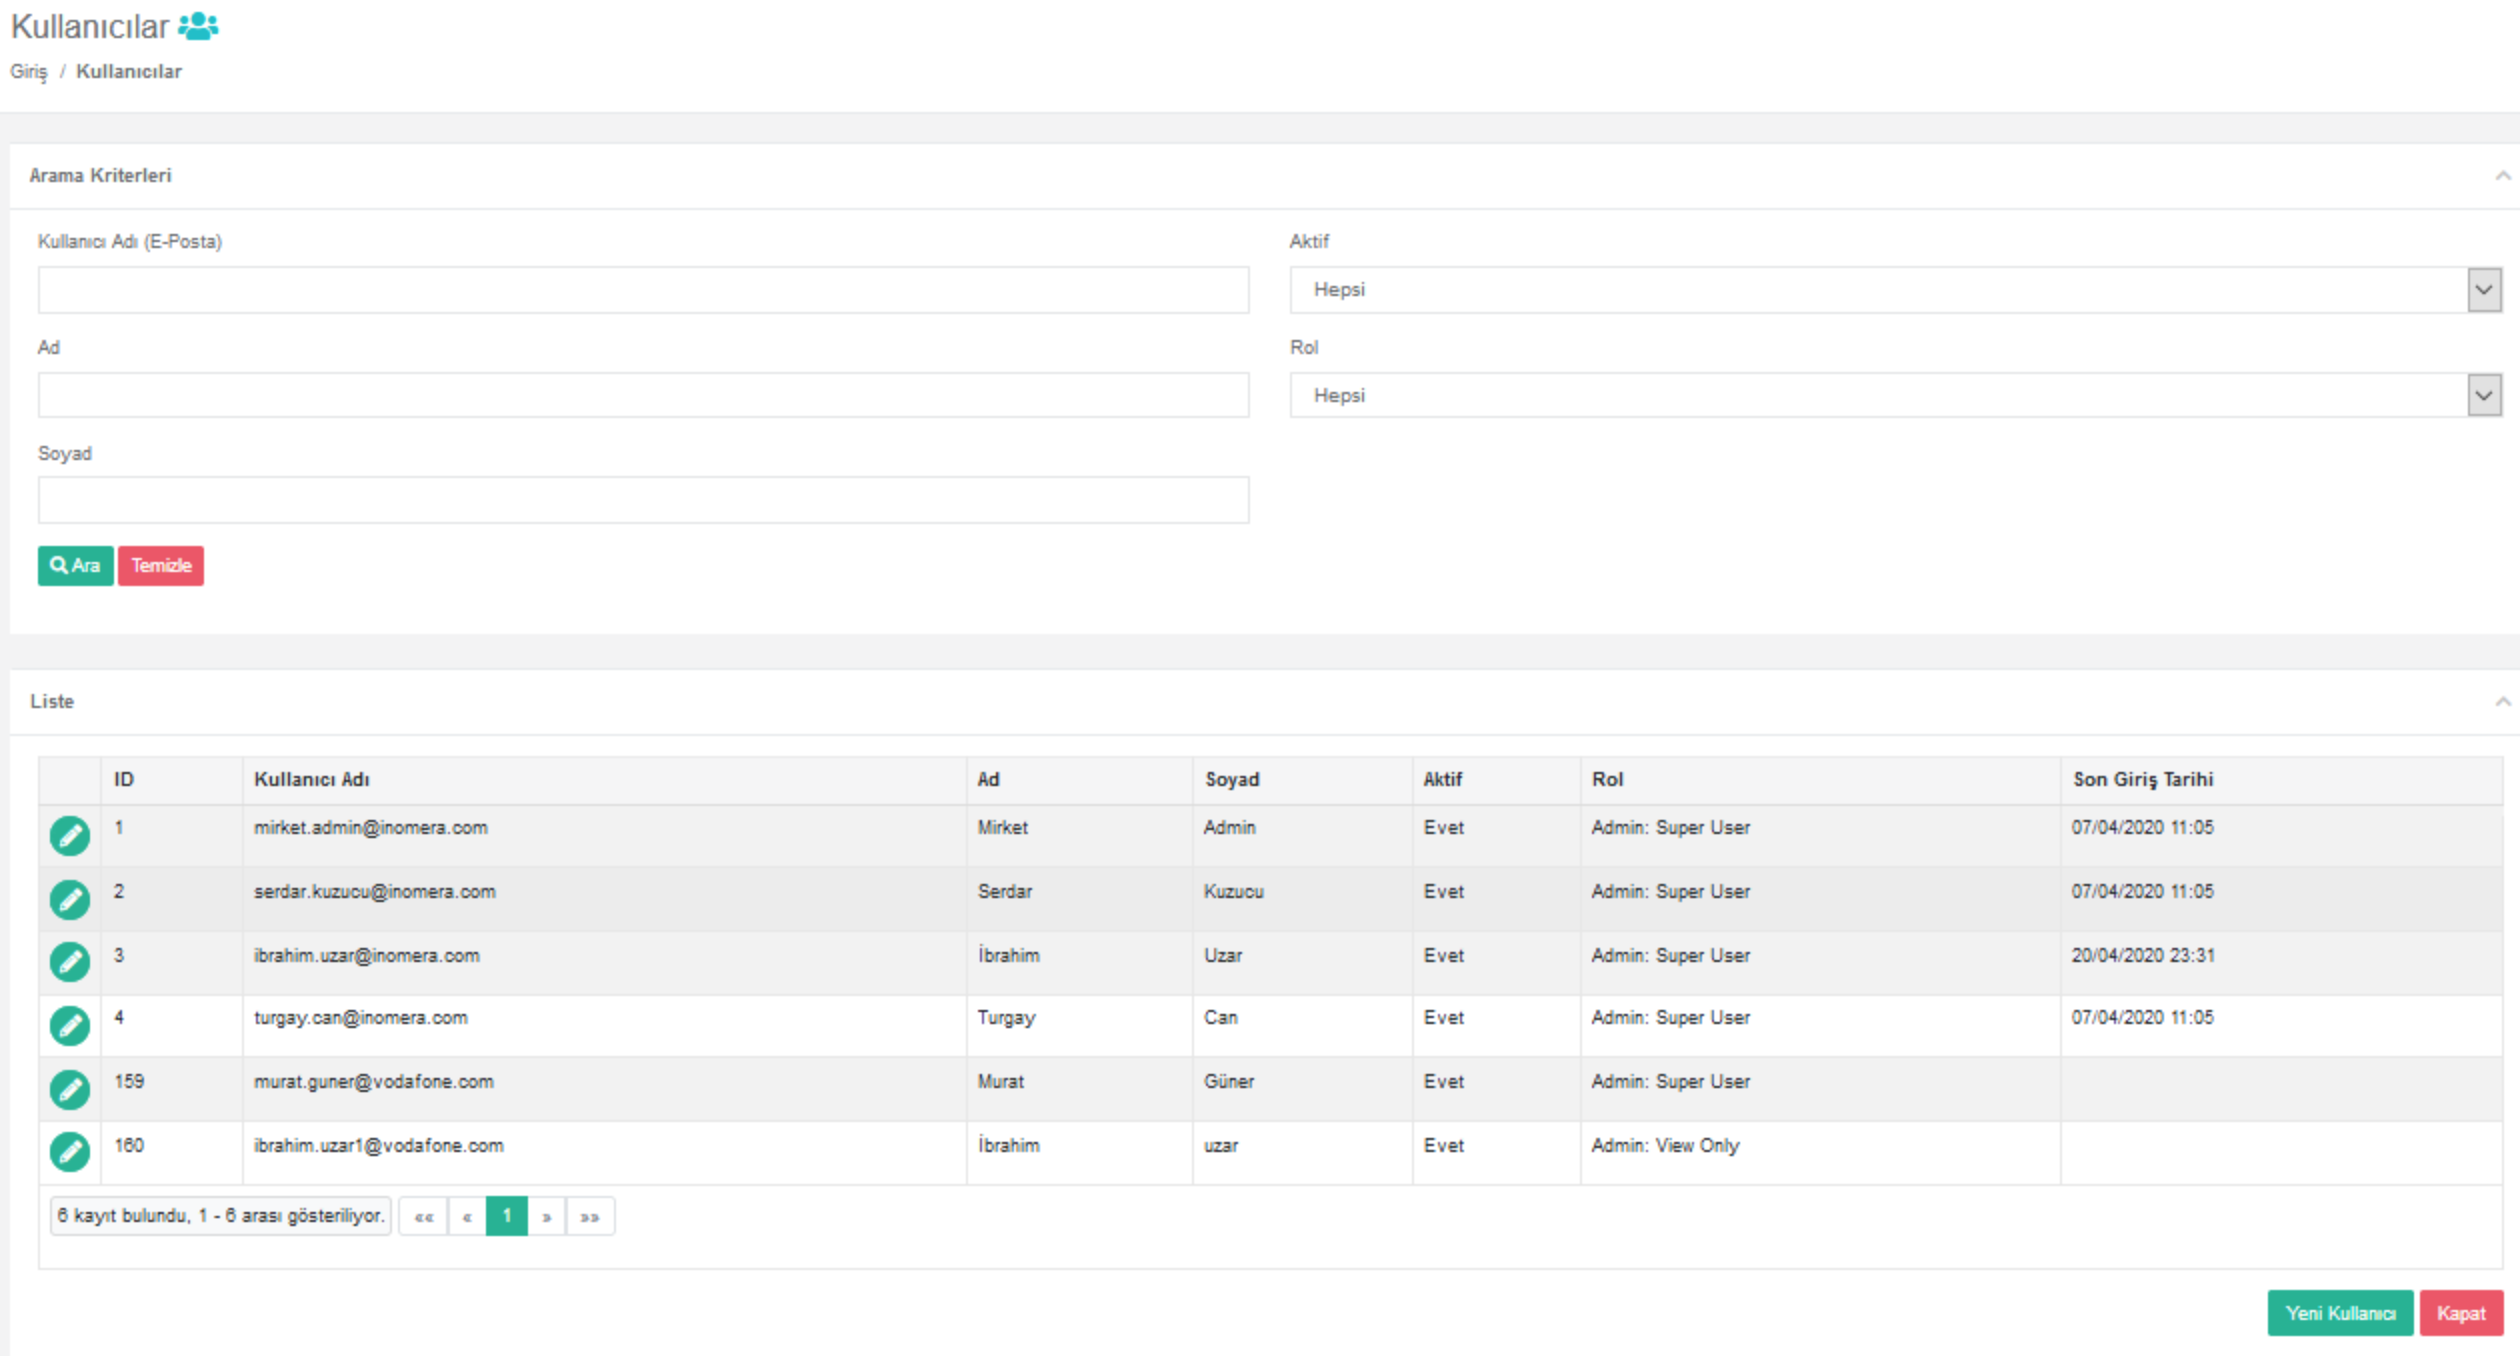
Task: Open the Aktif dropdown
Action: pos(1895,290)
